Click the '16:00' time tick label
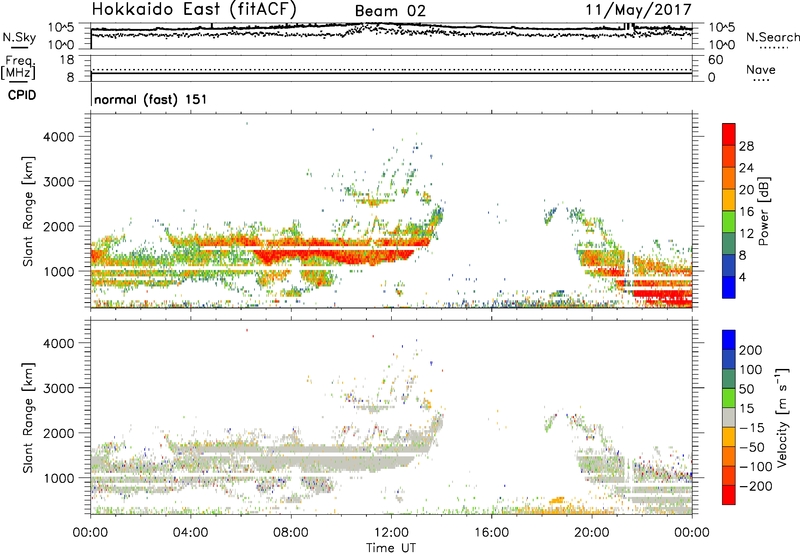800x554 pixels. (x=491, y=533)
